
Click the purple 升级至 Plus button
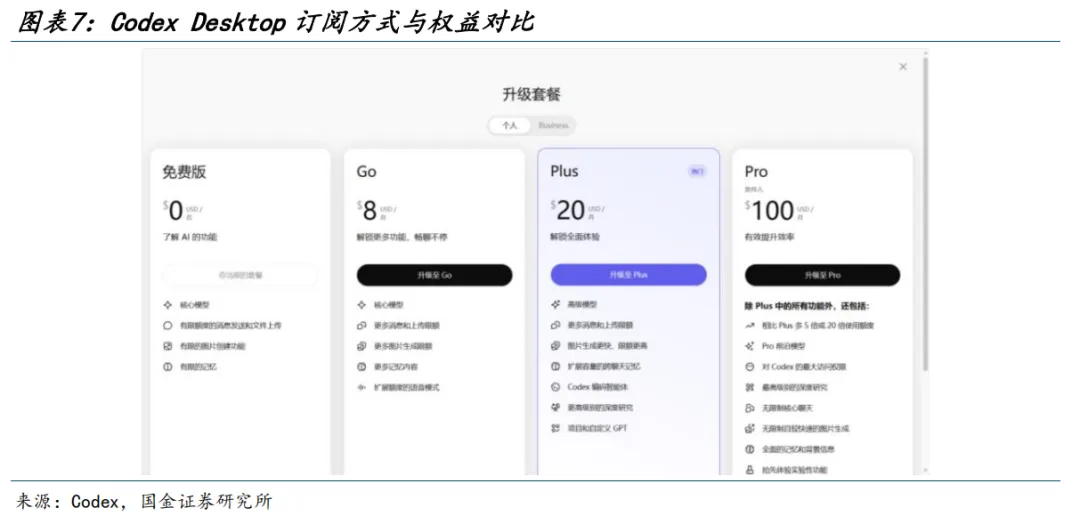click(x=628, y=275)
